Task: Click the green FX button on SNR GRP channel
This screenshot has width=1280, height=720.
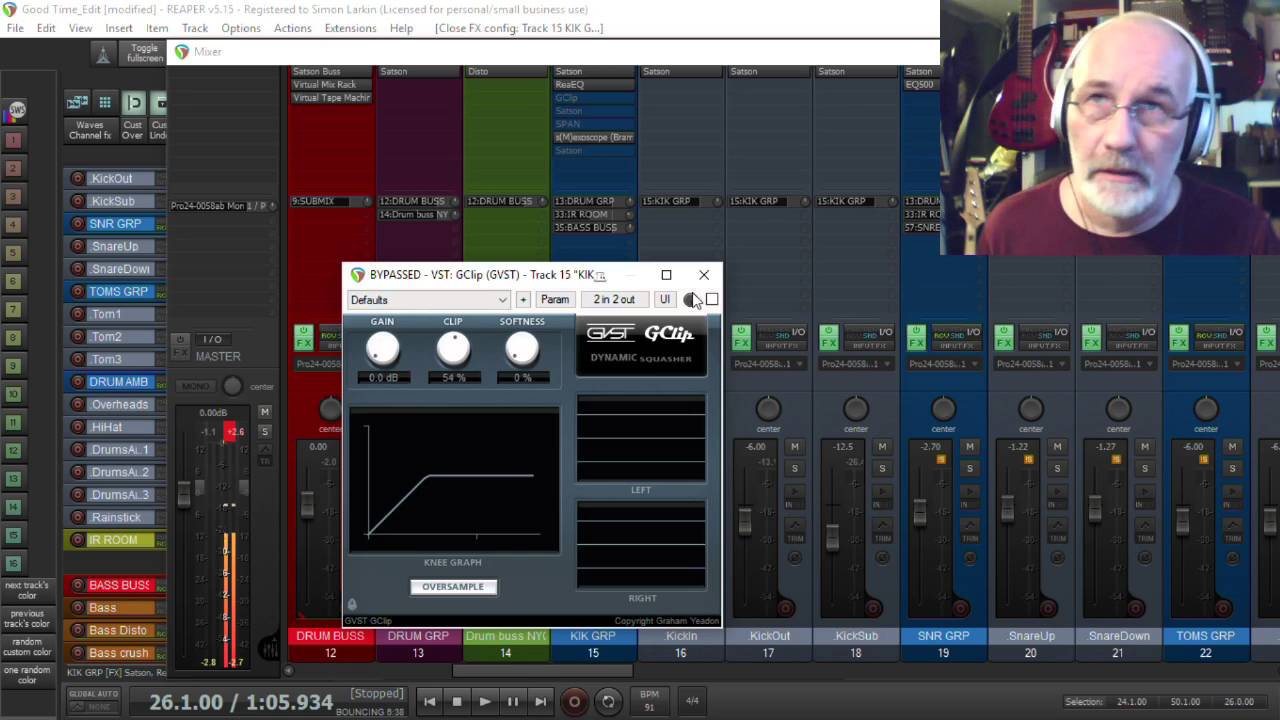Action: 916,338
